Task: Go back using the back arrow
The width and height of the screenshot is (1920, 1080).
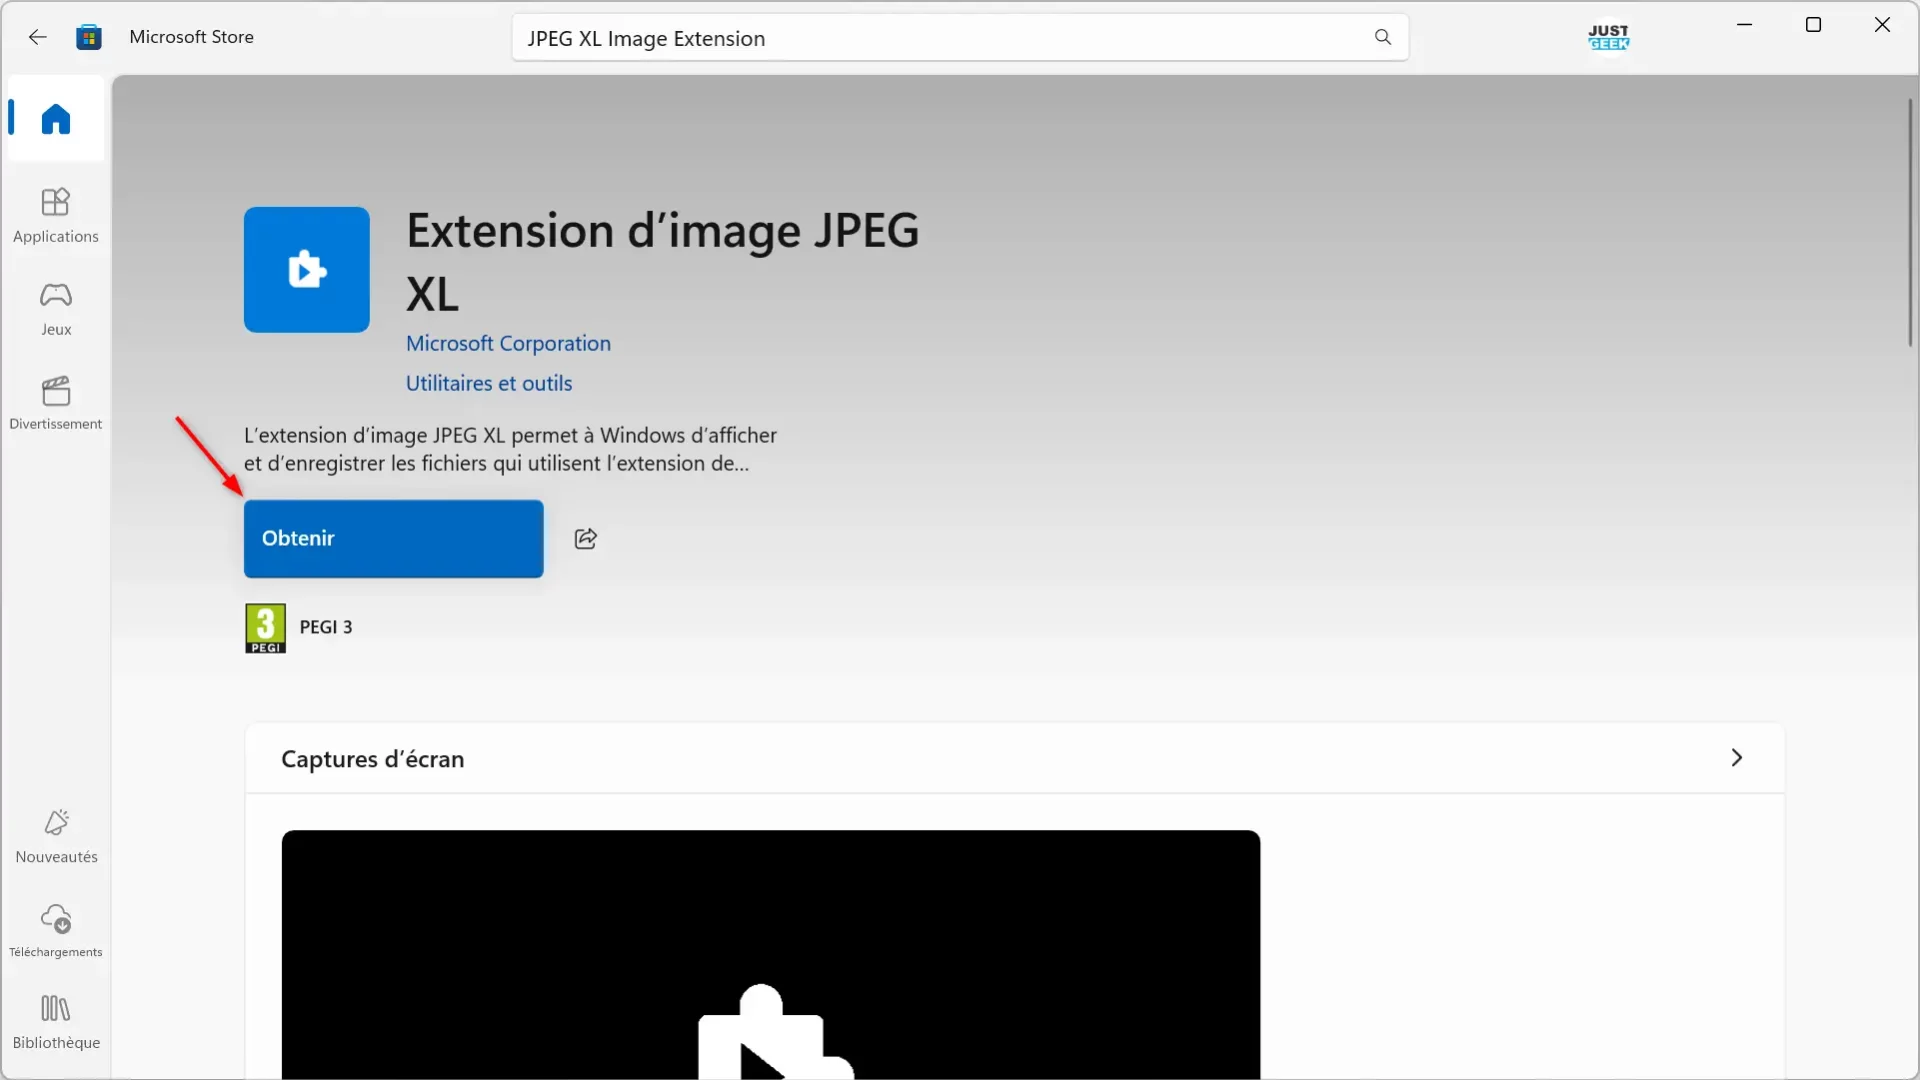Action: (x=37, y=37)
